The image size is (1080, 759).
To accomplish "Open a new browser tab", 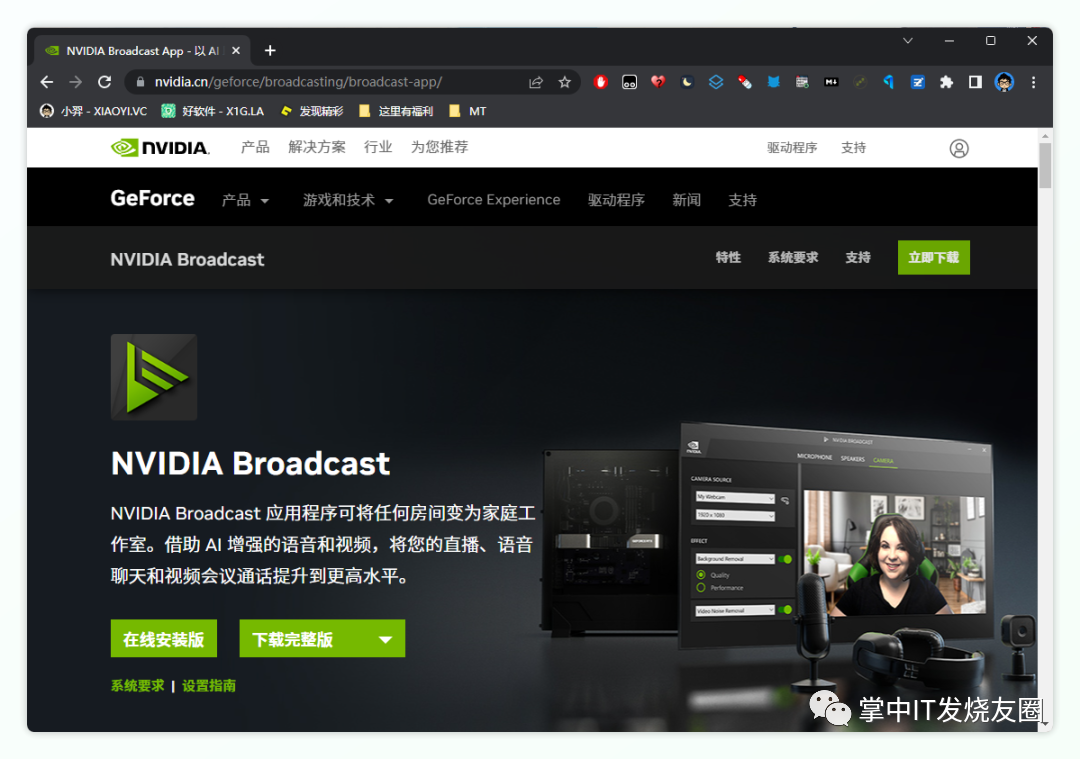I will (270, 50).
